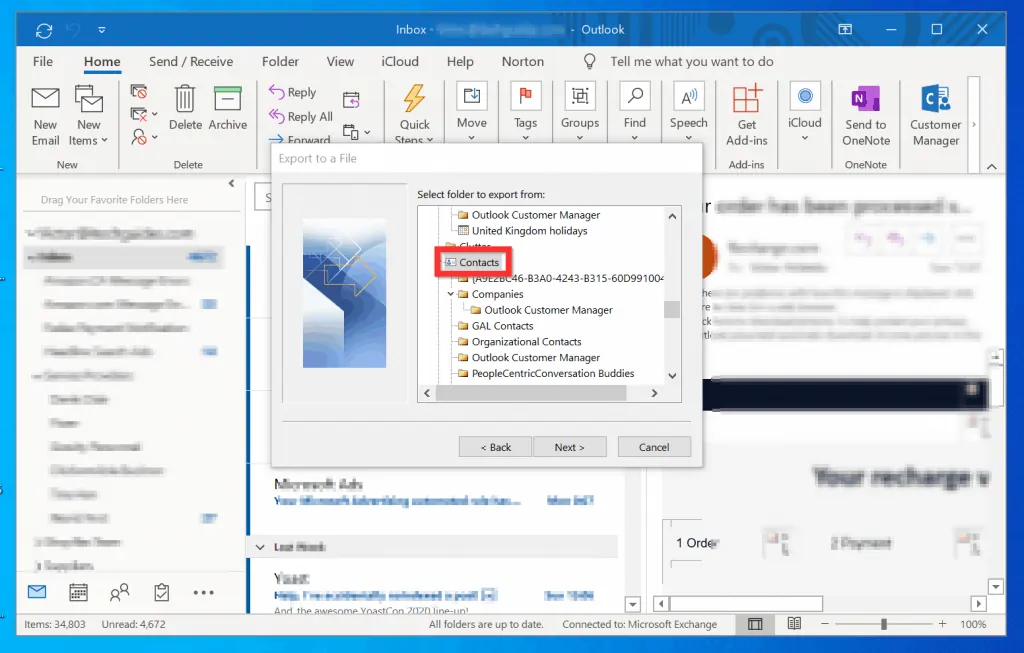Open the Quick Steps gallery
Viewport: 1024px width, 653px height.
tap(414, 113)
